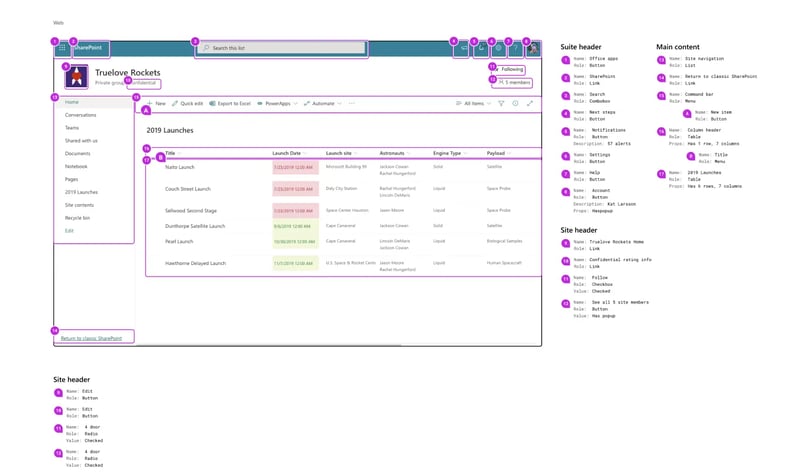The height and width of the screenshot is (474, 800).
Task: Select Documents in the site navigation
Action: (77, 153)
